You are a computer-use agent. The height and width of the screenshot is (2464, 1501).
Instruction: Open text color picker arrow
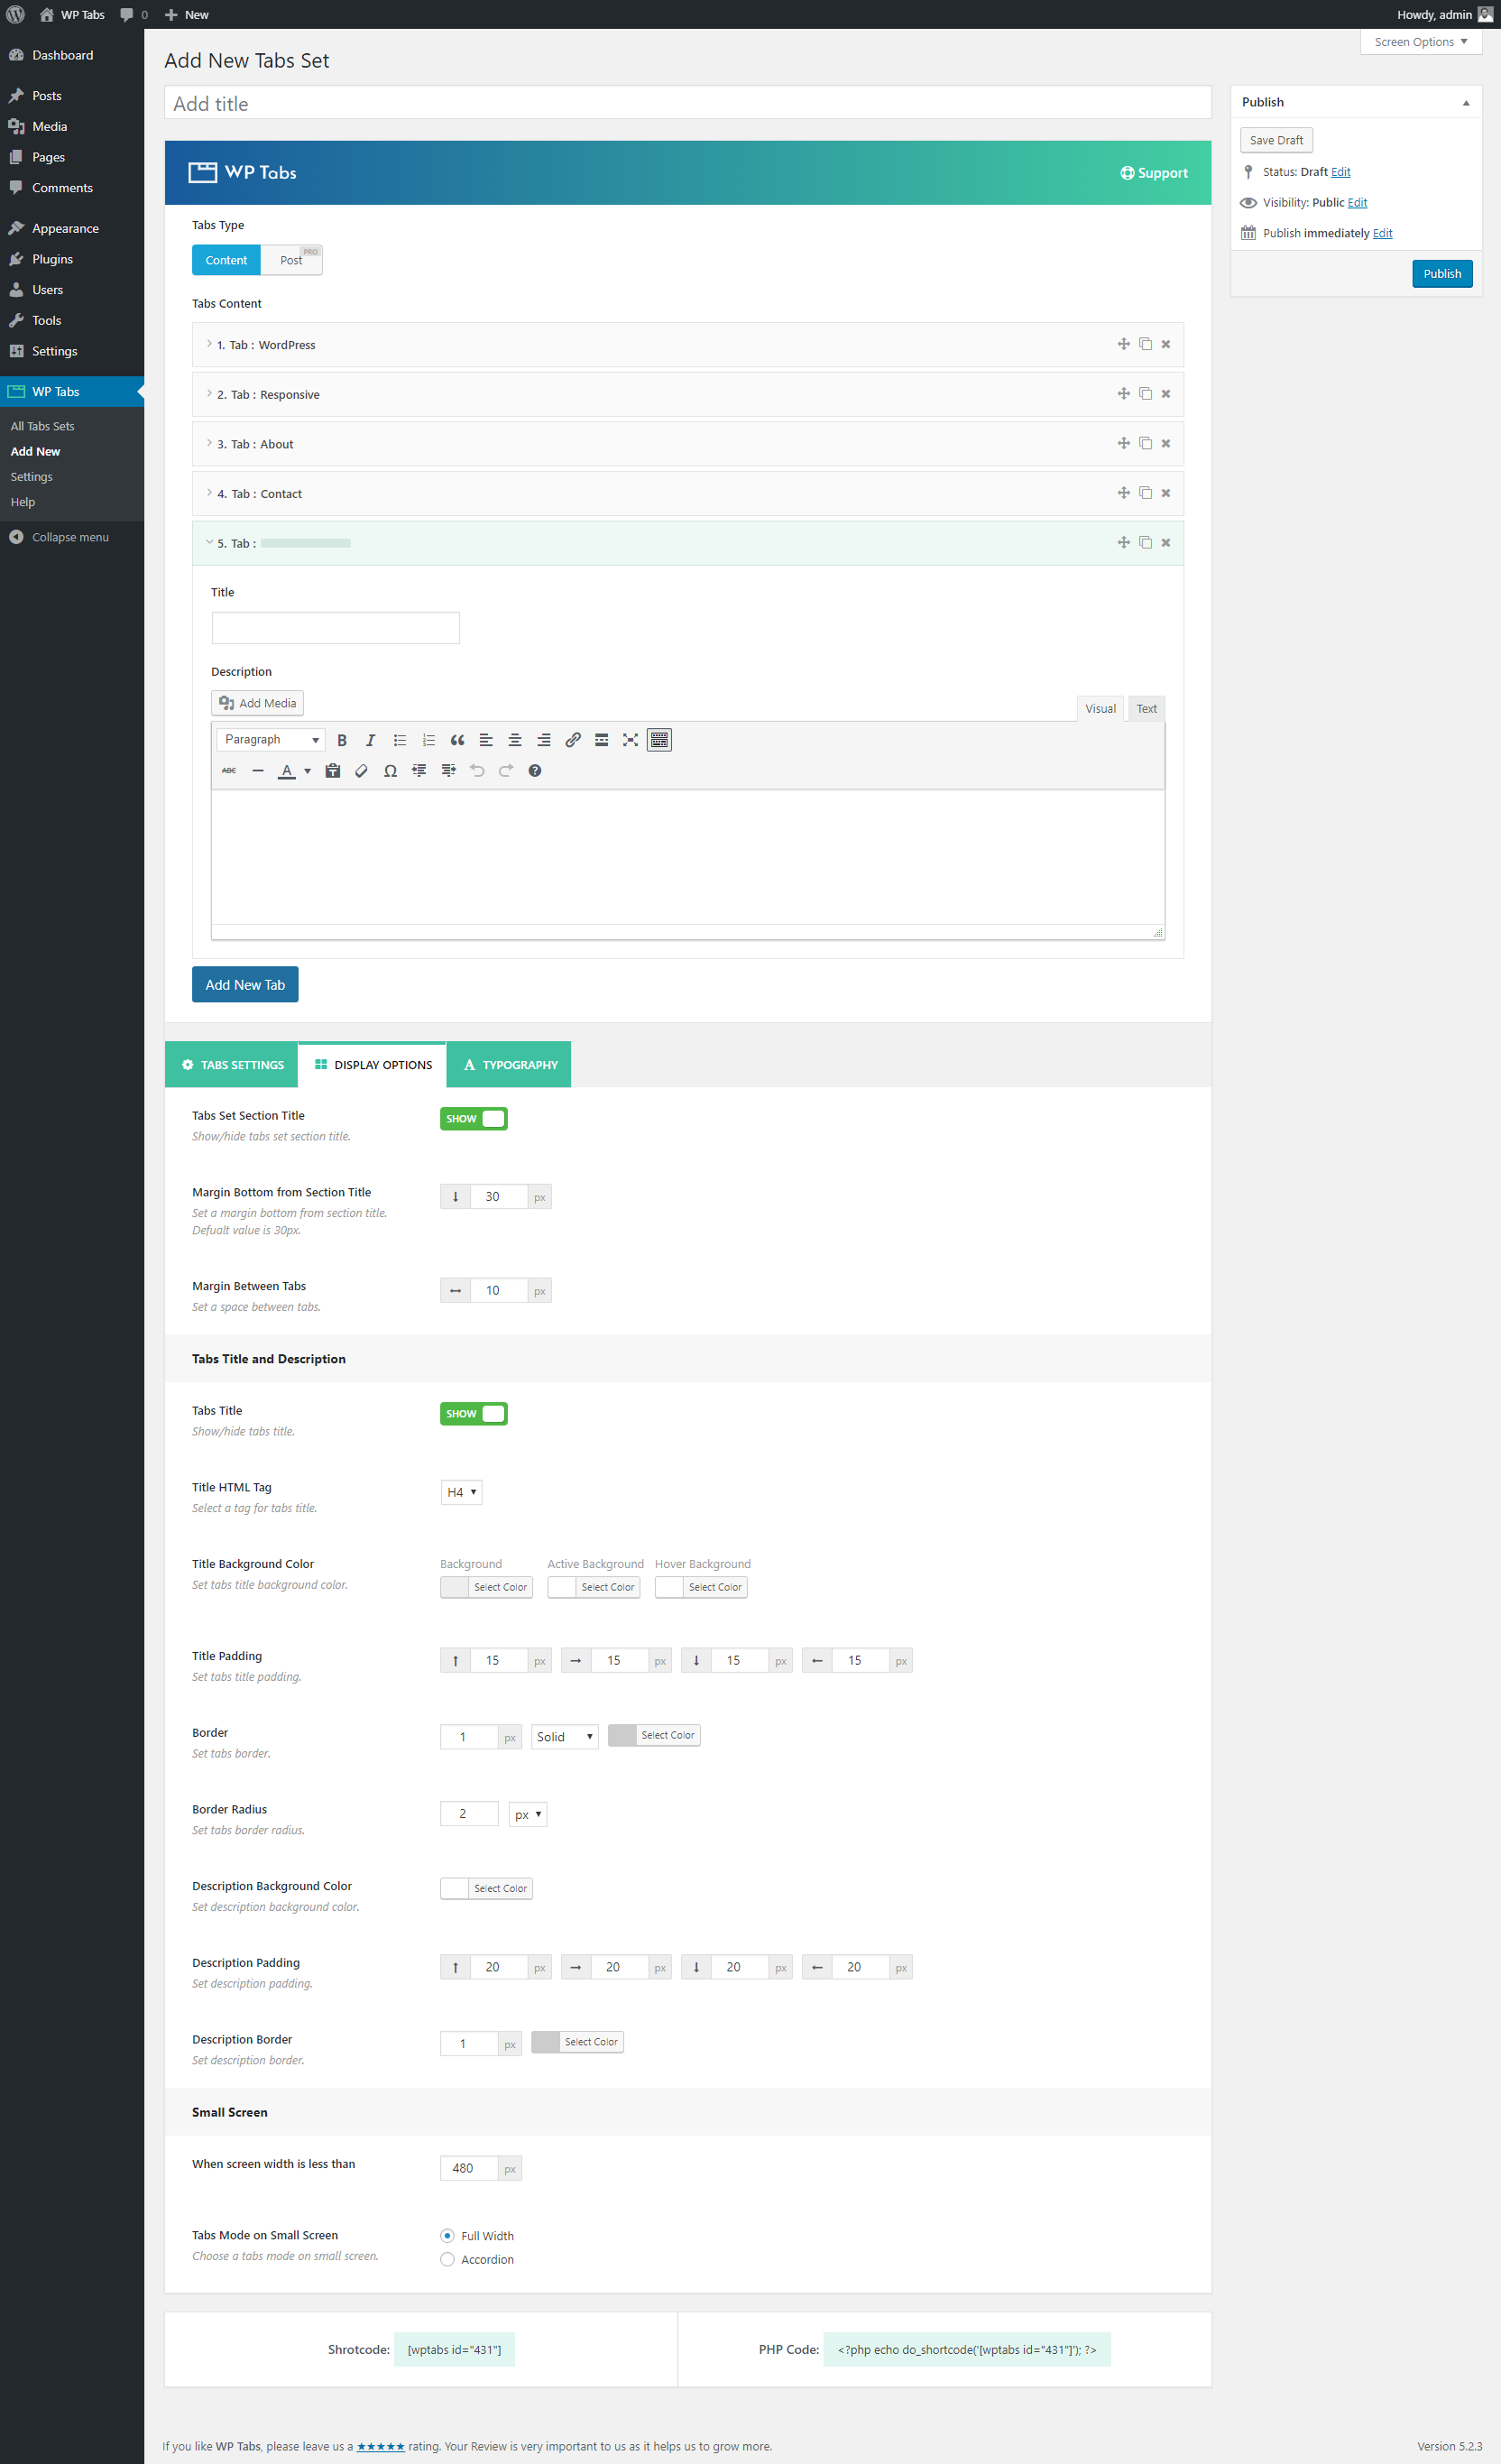click(x=307, y=771)
